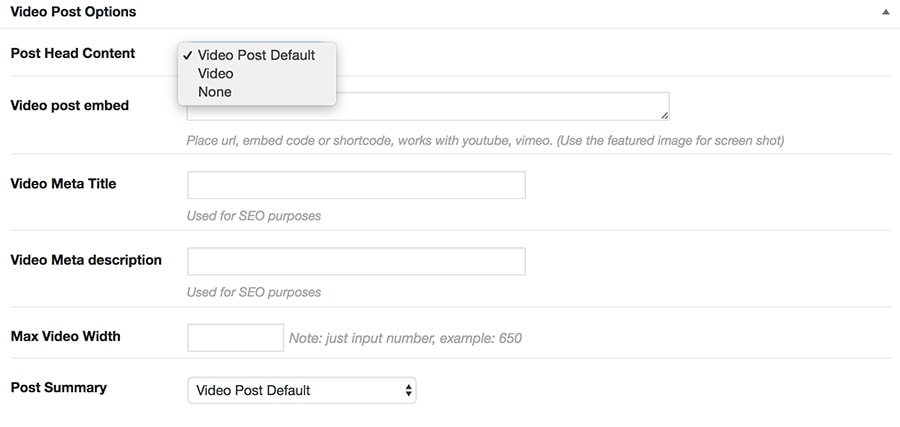Grab the embed textarea resize handle
Viewport: 900px width, 427px height.
664,115
